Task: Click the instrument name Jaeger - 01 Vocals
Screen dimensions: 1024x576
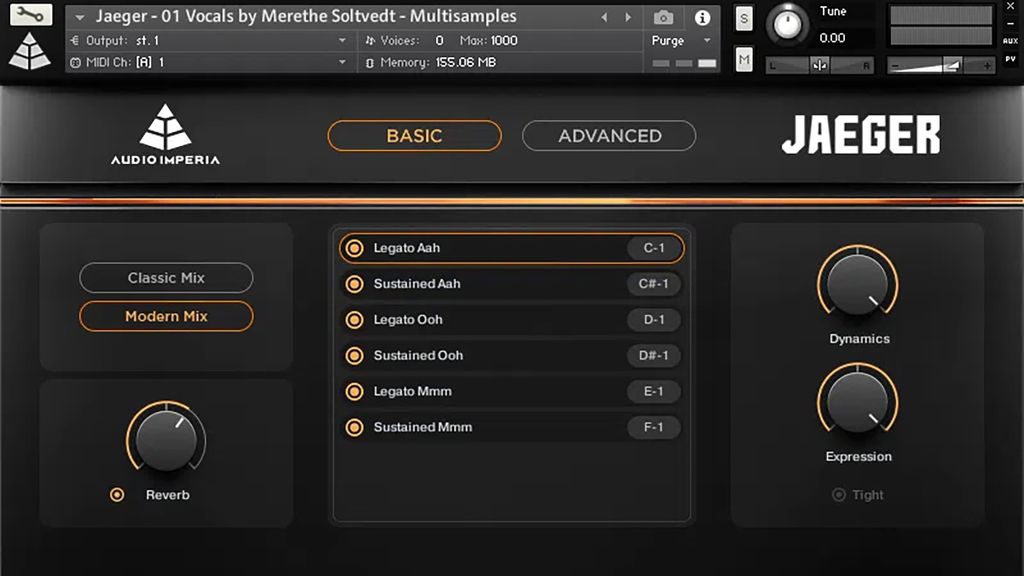Action: coord(306,16)
